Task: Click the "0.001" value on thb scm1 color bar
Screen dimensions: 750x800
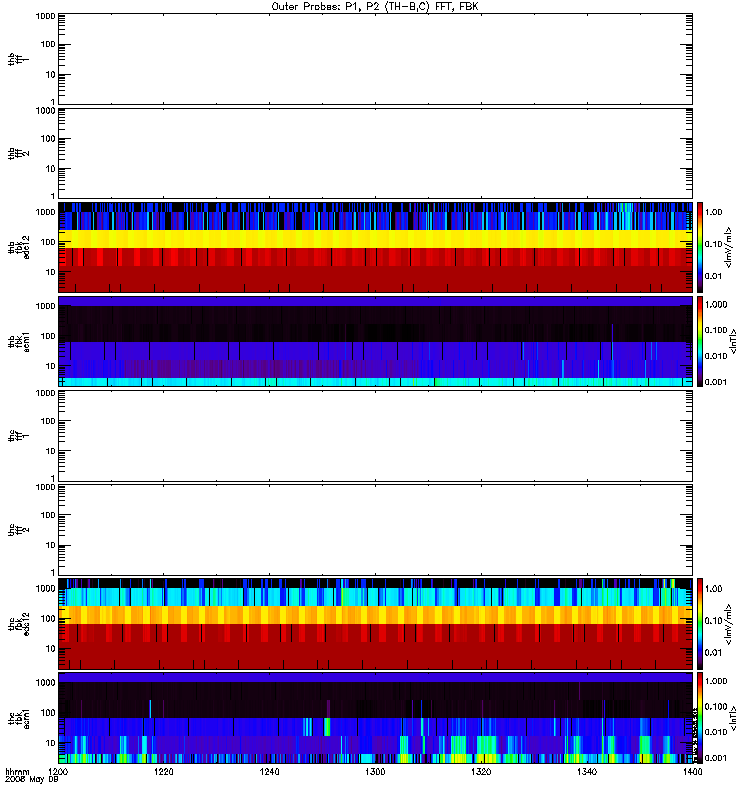Action: pos(716,382)
